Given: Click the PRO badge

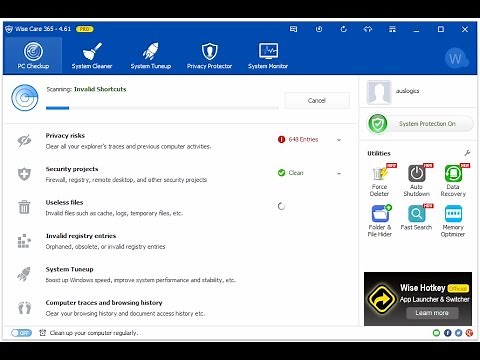Looking at the screenshot, I should coord(85,29).
